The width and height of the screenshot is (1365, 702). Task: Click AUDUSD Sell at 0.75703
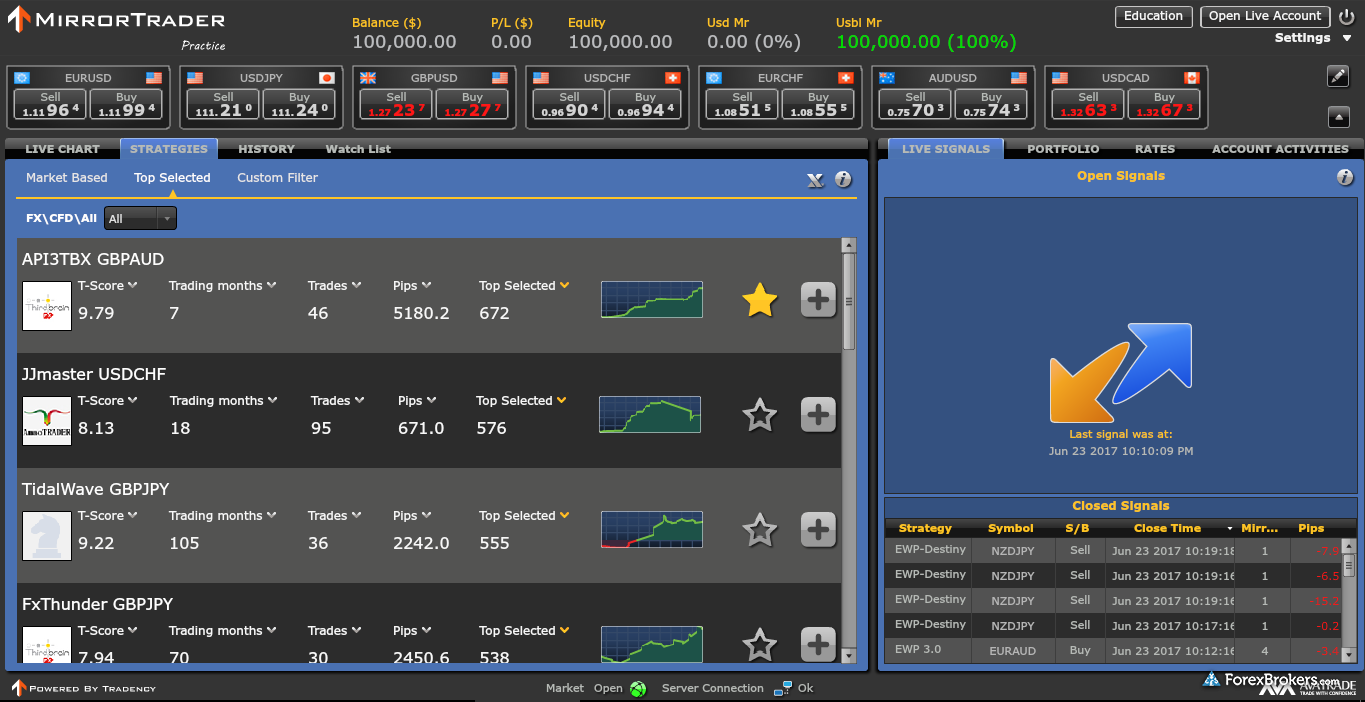coord(915,104)
